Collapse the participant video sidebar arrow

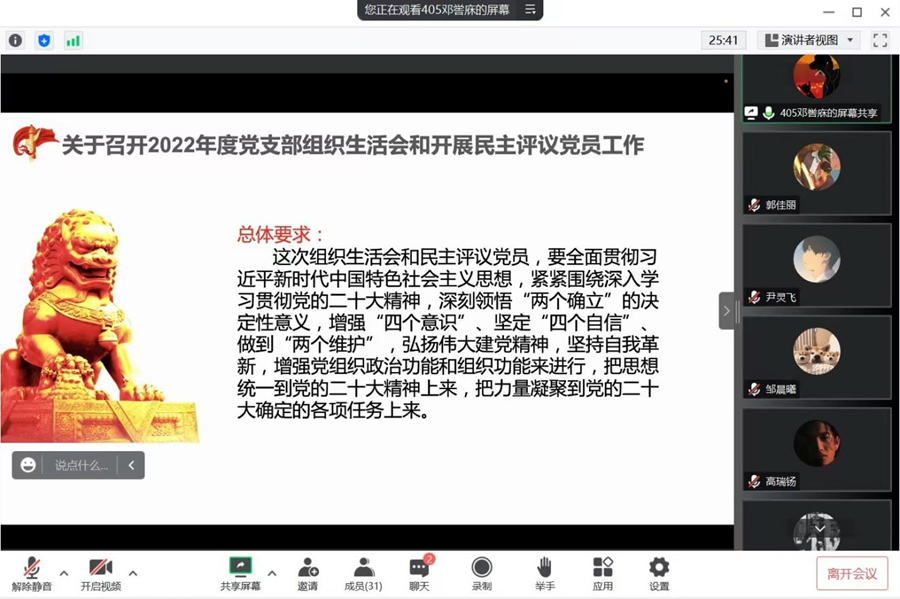(x=727, y=311)
